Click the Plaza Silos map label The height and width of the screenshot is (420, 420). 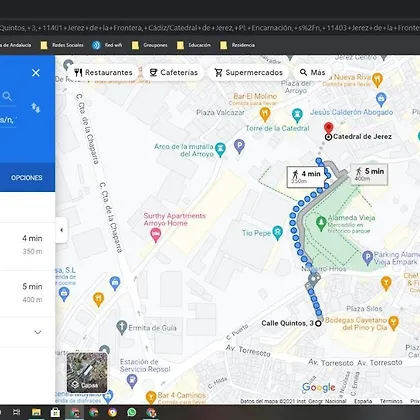[364, 309]
